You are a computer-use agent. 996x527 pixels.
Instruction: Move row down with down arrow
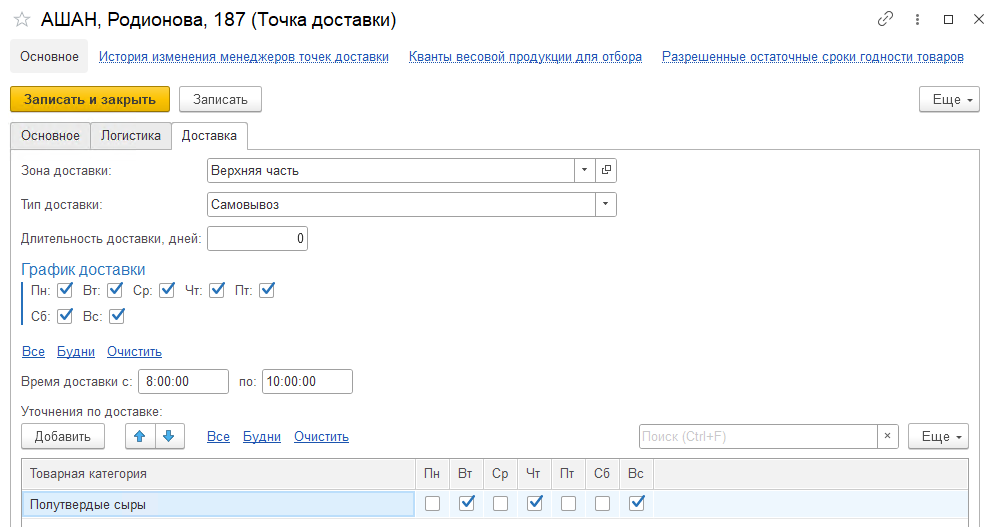[x=169, y=436]
